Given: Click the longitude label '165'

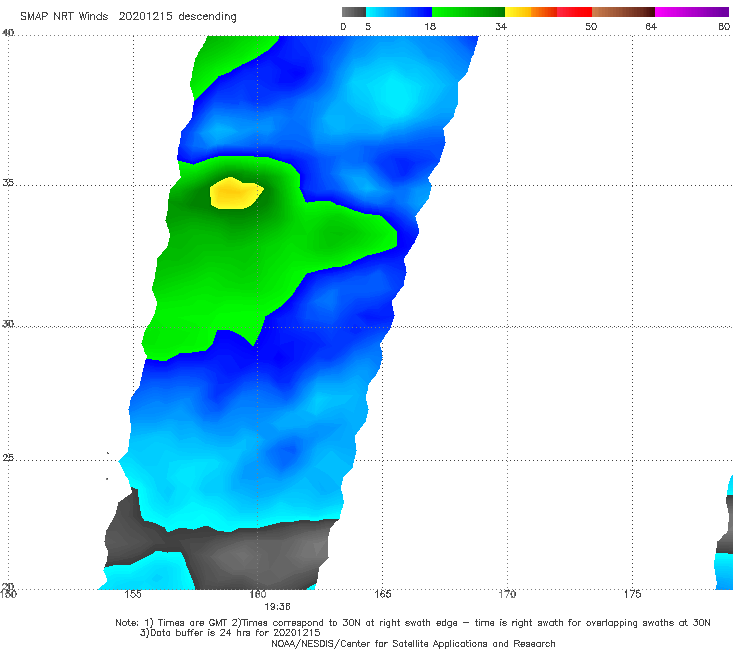Looking at the screenshot, I should tap(382, 594).
